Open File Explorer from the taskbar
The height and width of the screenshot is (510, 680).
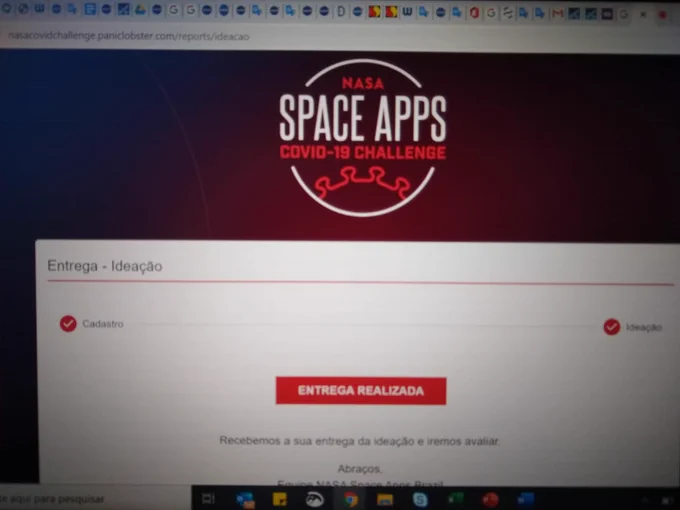pyautogui.click(x=385, y=500)
